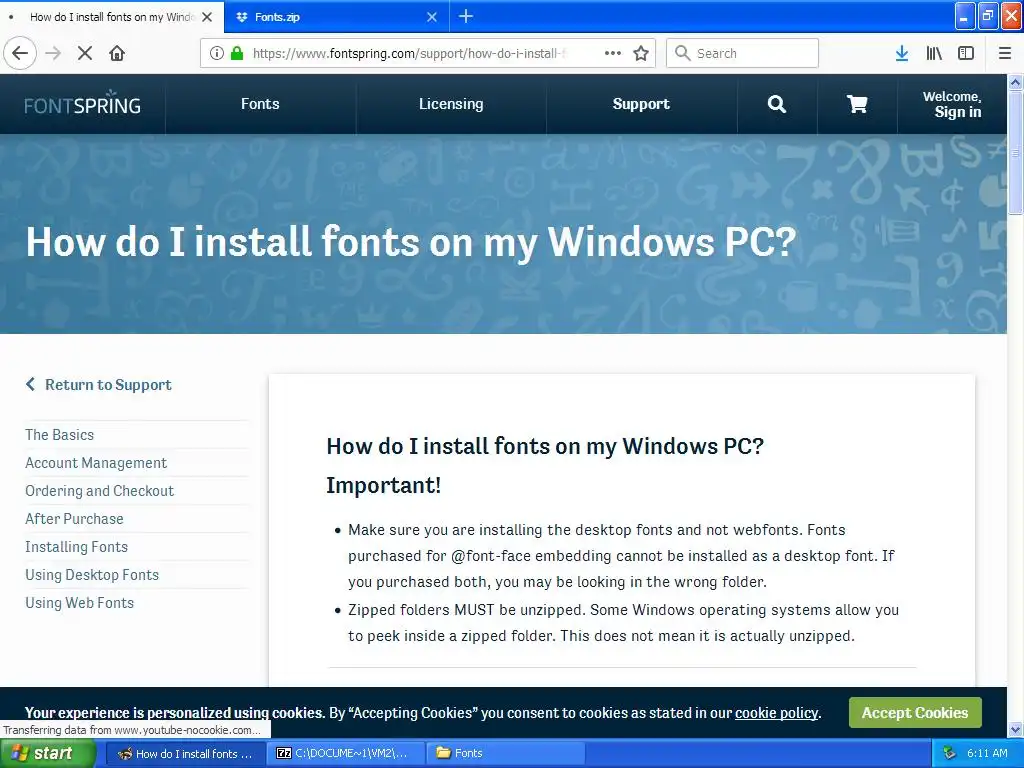1024x768 pixels.
Task: Open page actions three-dot menu
Action: 613,53
